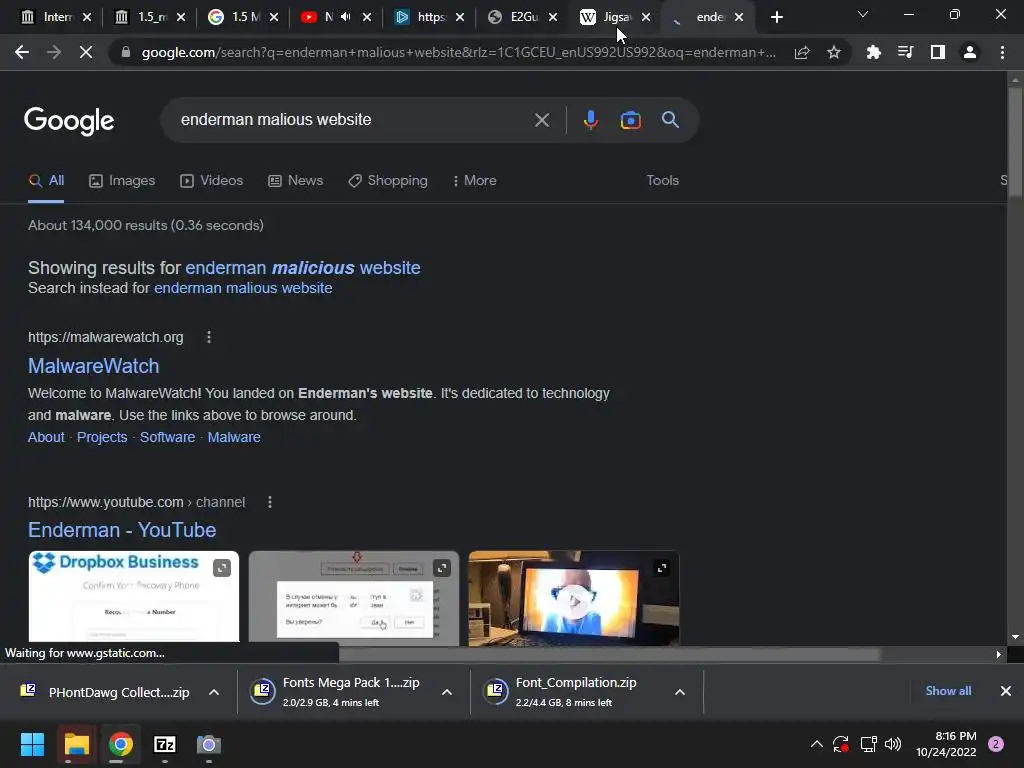Open the Software sitelink
1024x768 pixels.
pyautogui.click(x=167, y=438)
